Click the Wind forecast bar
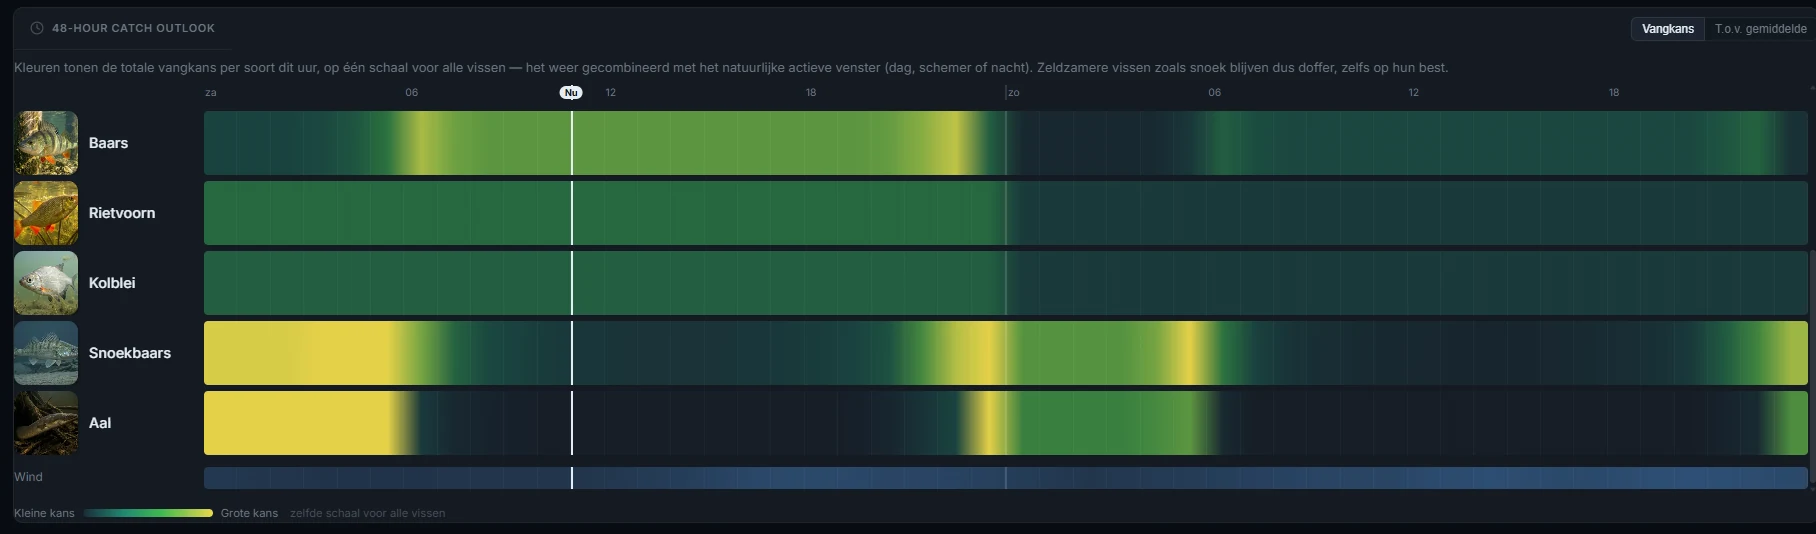This screenshot has width=1816, height=534. point(1006,478)
